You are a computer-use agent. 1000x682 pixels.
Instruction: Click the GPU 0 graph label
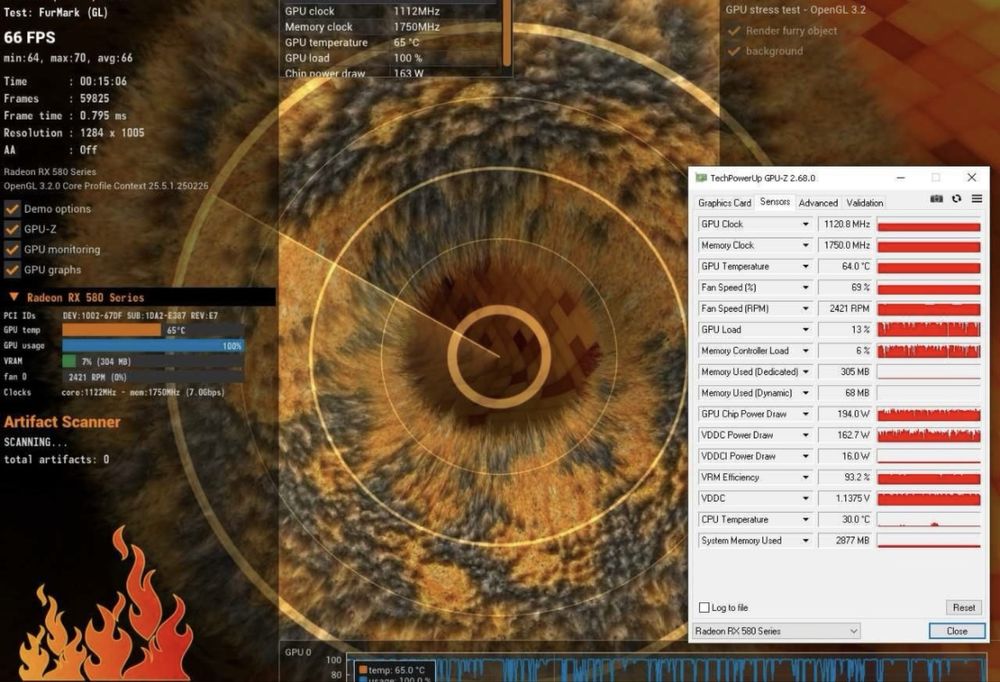point(298,652)
